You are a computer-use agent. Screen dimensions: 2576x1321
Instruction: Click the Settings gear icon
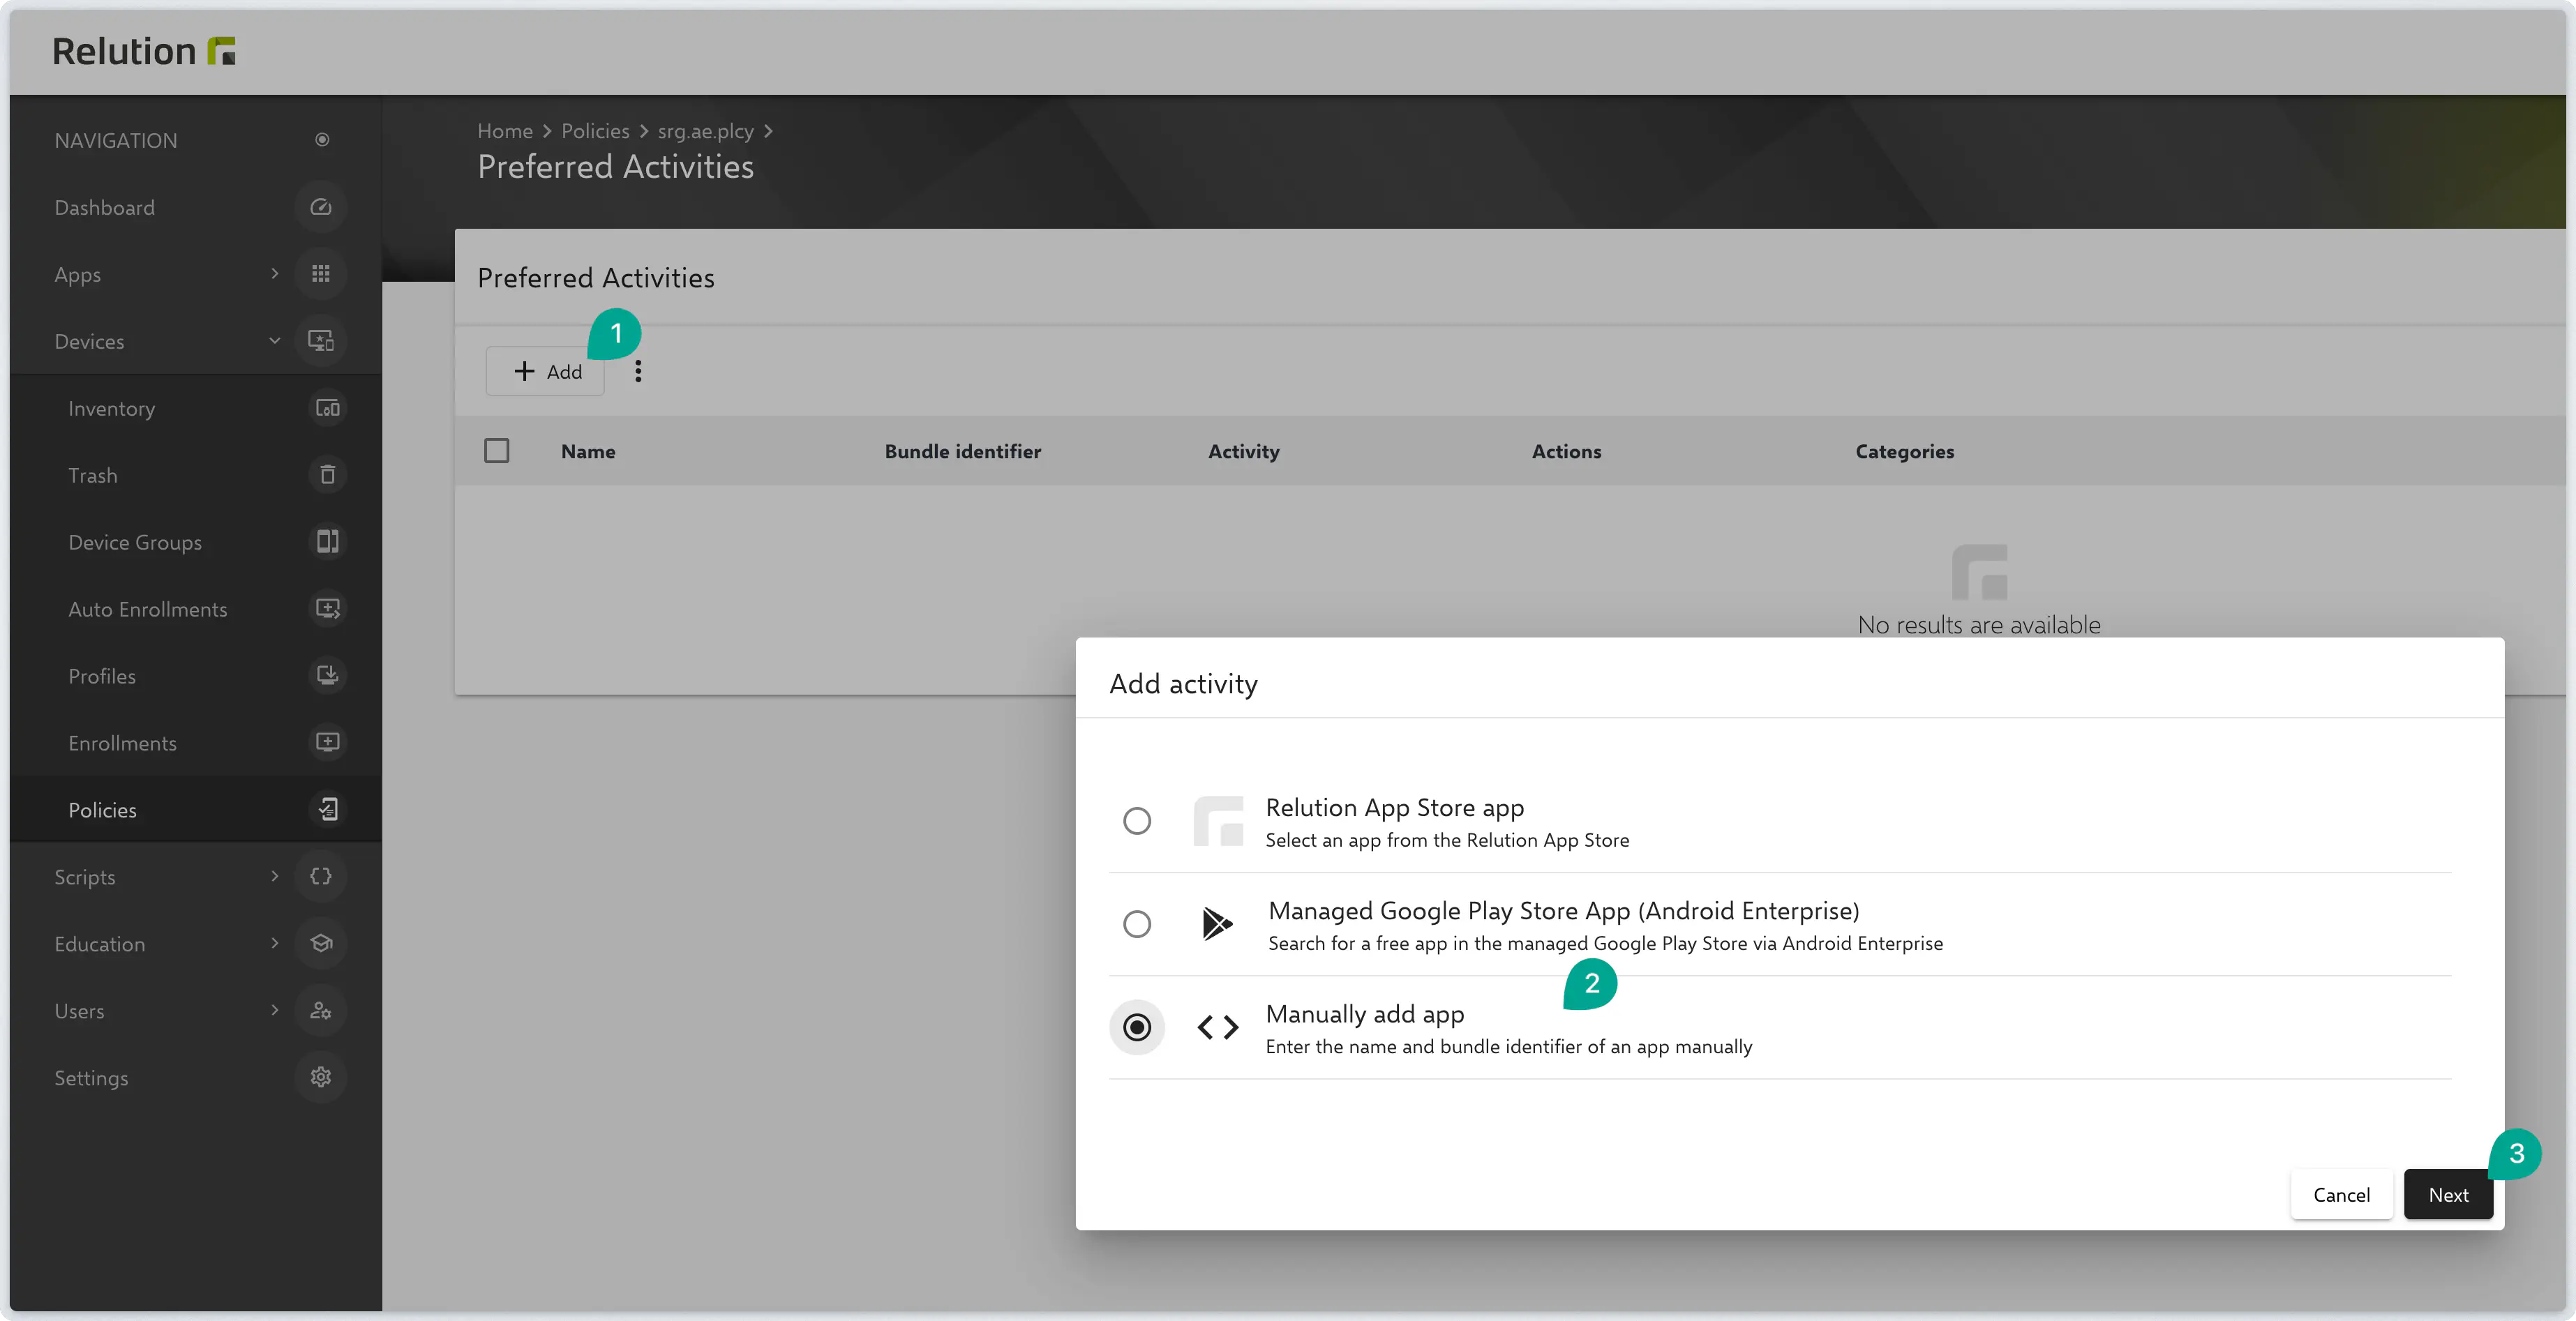click(x=320, y=1078)
